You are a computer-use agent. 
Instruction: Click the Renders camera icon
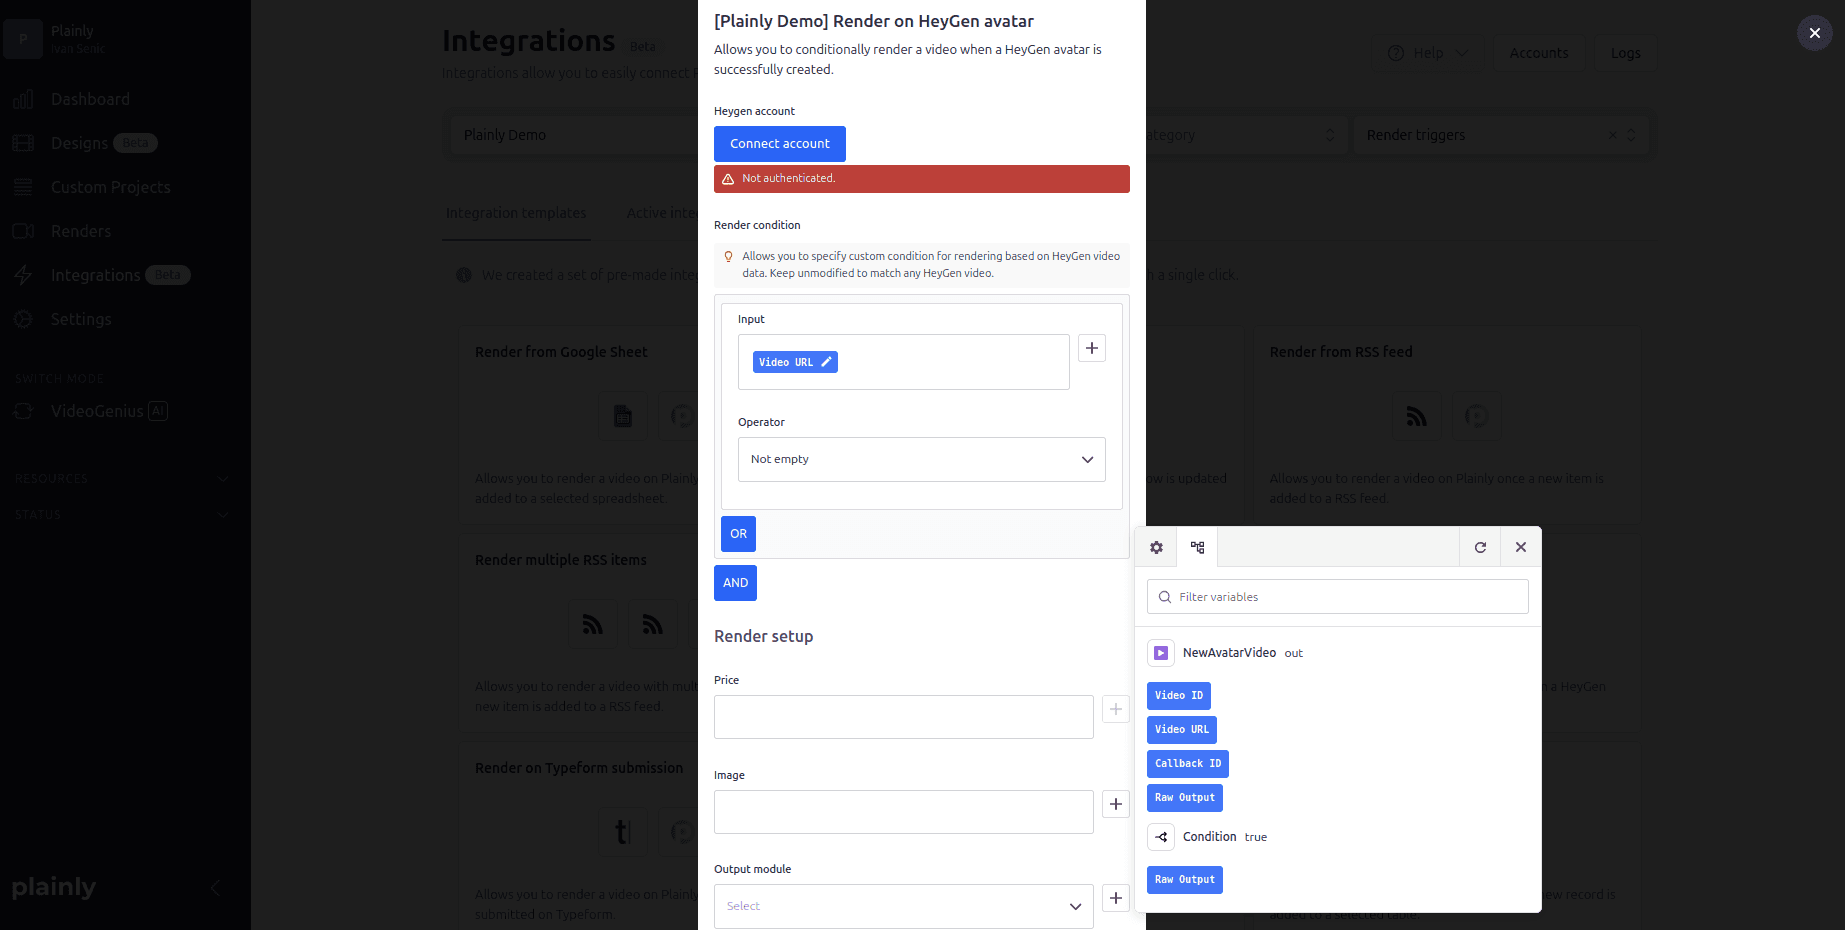23,231
